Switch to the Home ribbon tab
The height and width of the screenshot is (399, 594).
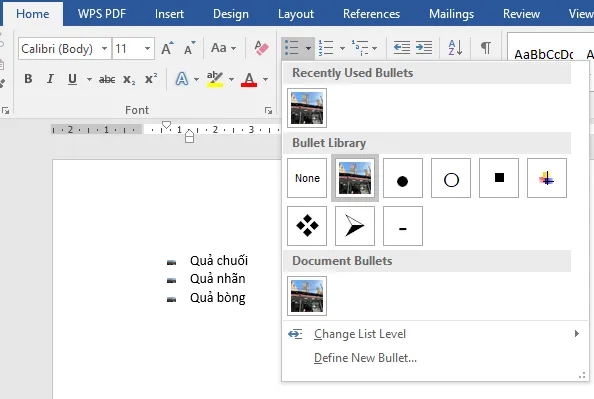(33, 14)
